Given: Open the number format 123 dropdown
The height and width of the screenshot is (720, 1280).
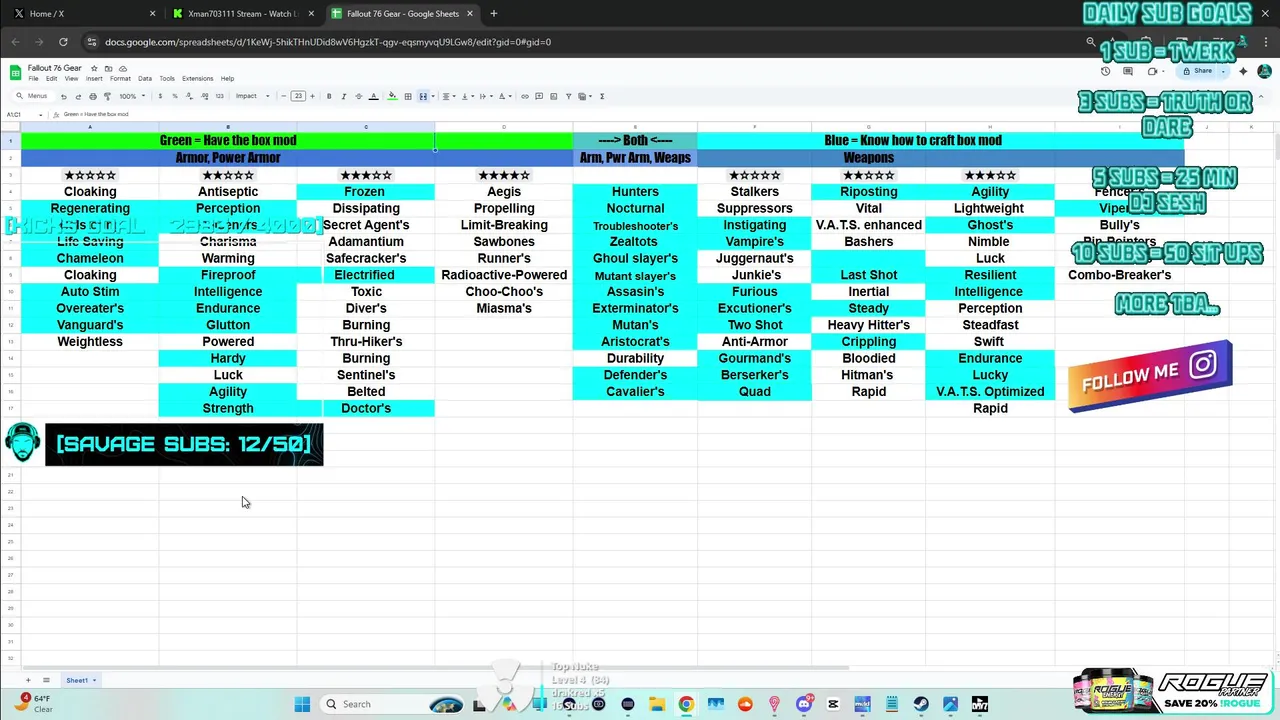Looking at the screenshot, I should [219, 96].
